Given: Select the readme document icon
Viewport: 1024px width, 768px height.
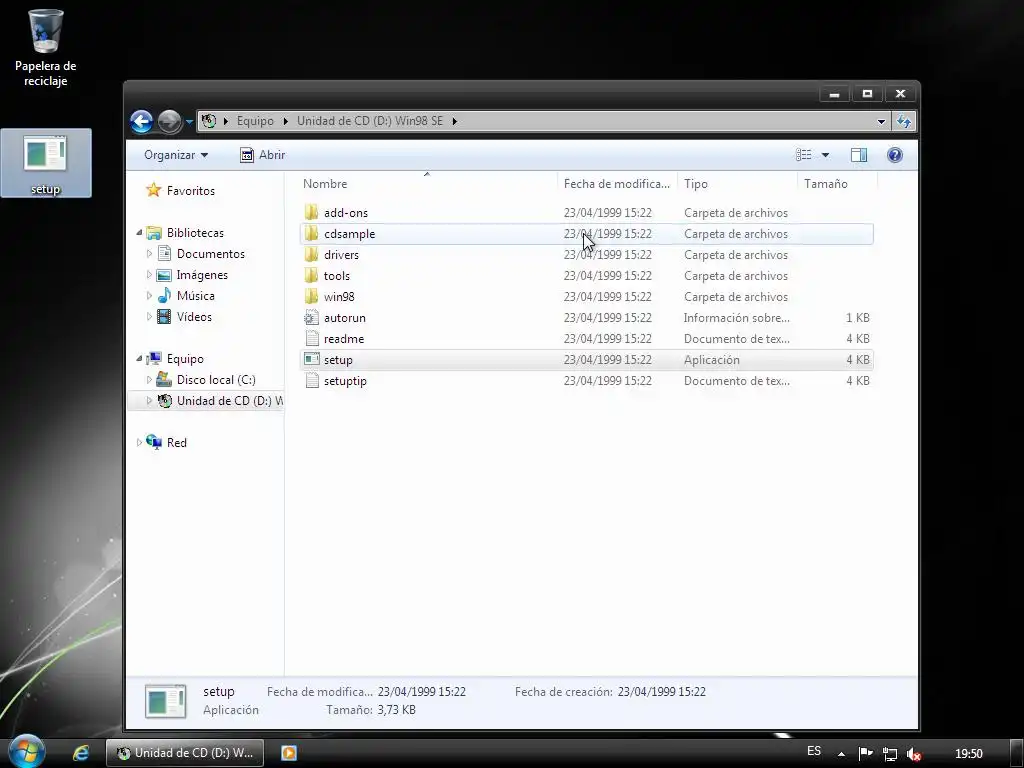Looking at the screenshot, I should coord(312,338).
